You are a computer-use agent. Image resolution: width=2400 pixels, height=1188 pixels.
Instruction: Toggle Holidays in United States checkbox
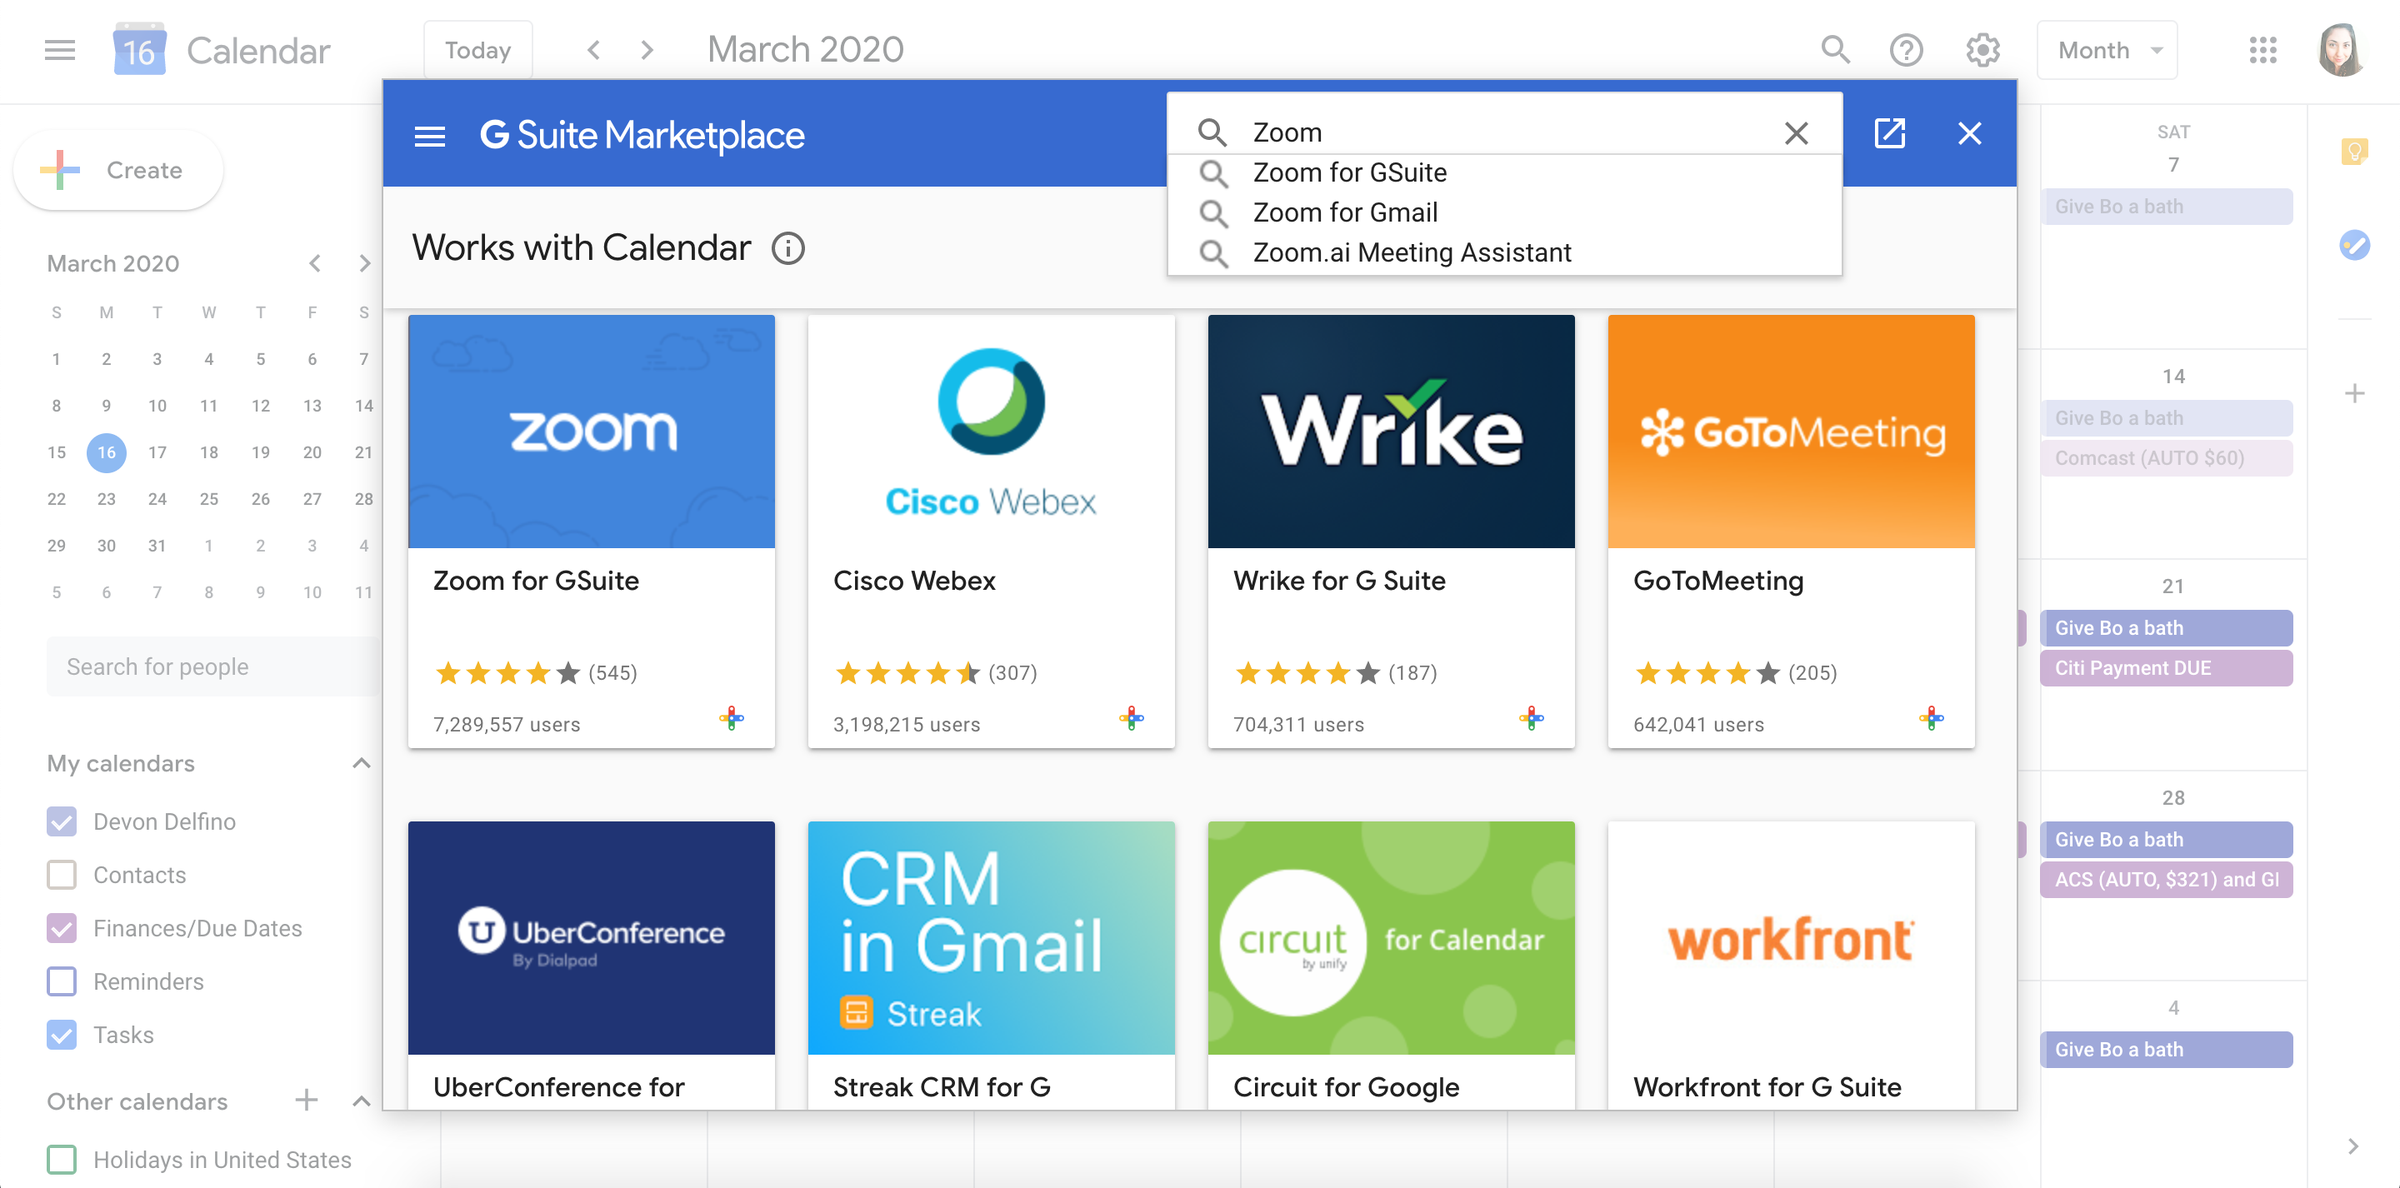(x=62, y=1160)
